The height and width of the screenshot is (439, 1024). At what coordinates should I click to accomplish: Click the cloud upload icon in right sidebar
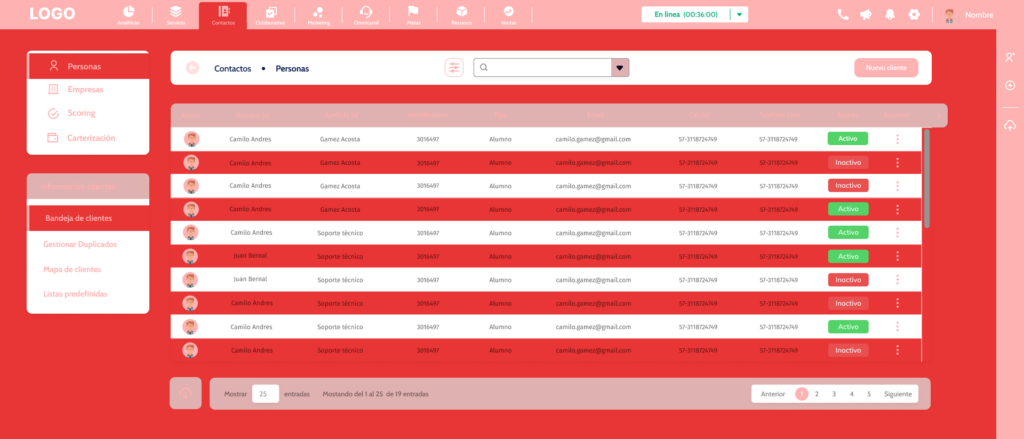pos(1010,124)
